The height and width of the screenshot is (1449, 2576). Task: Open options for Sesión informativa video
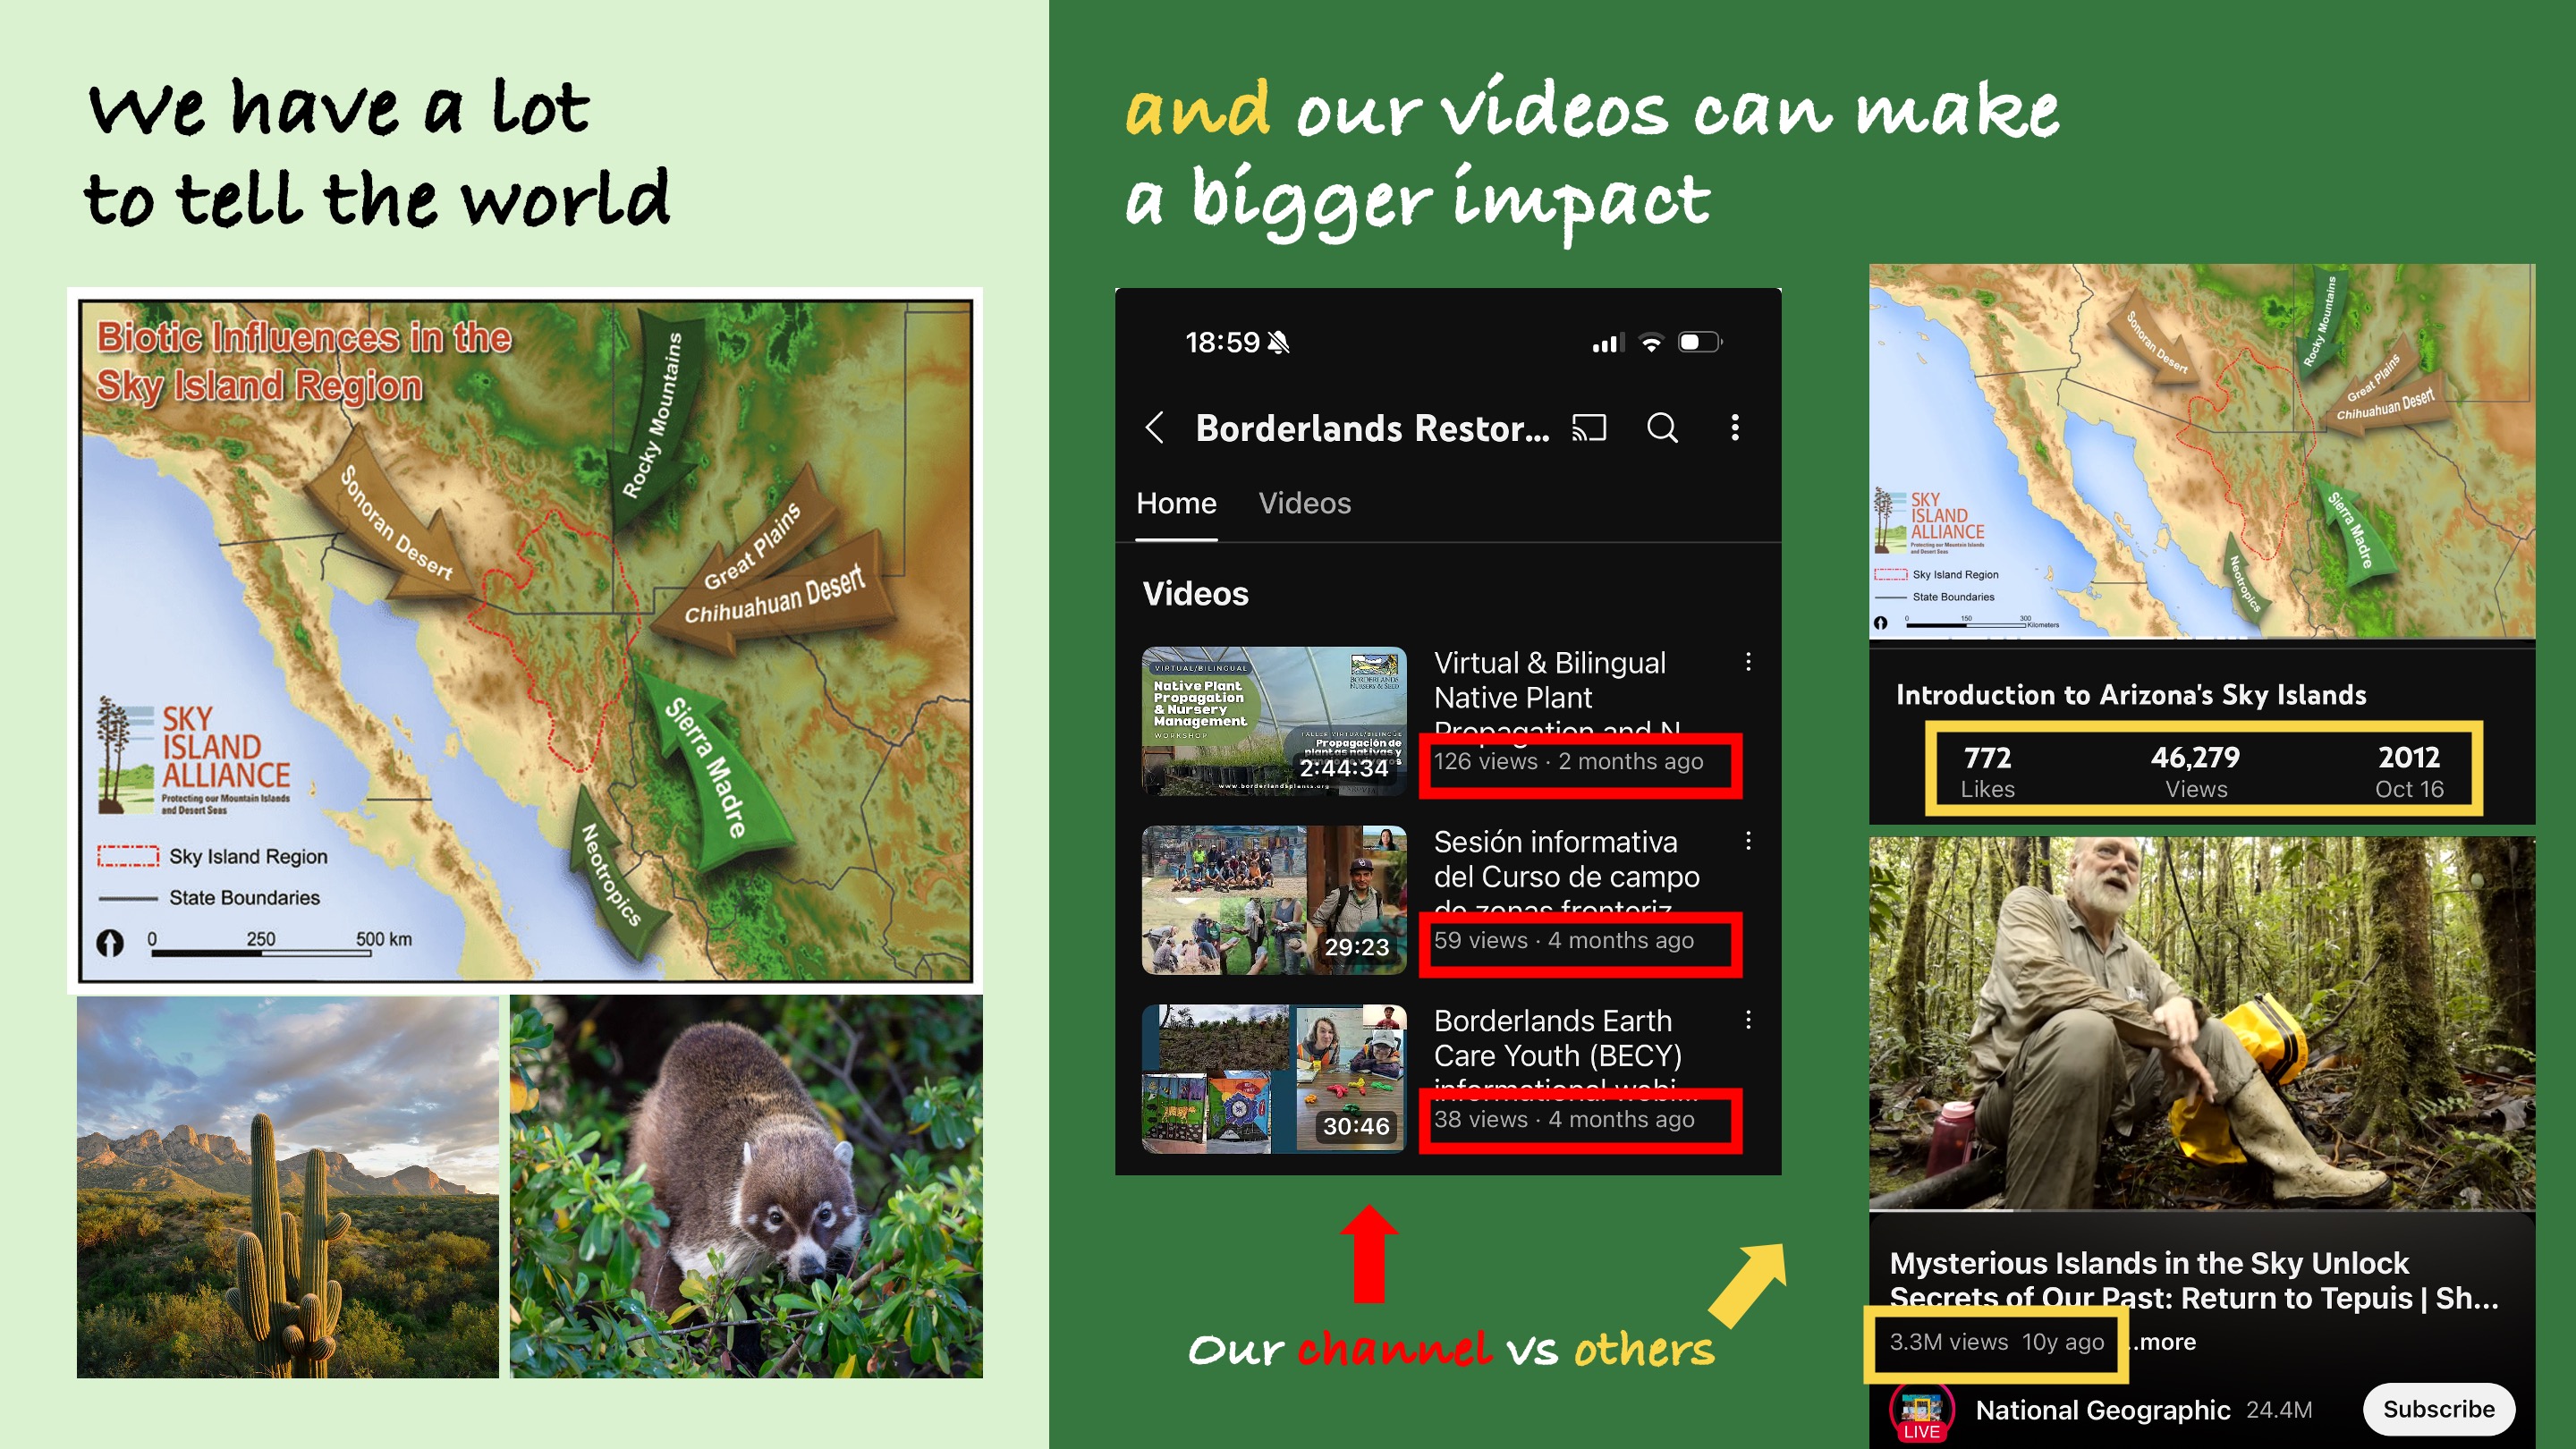(1748, 841)
